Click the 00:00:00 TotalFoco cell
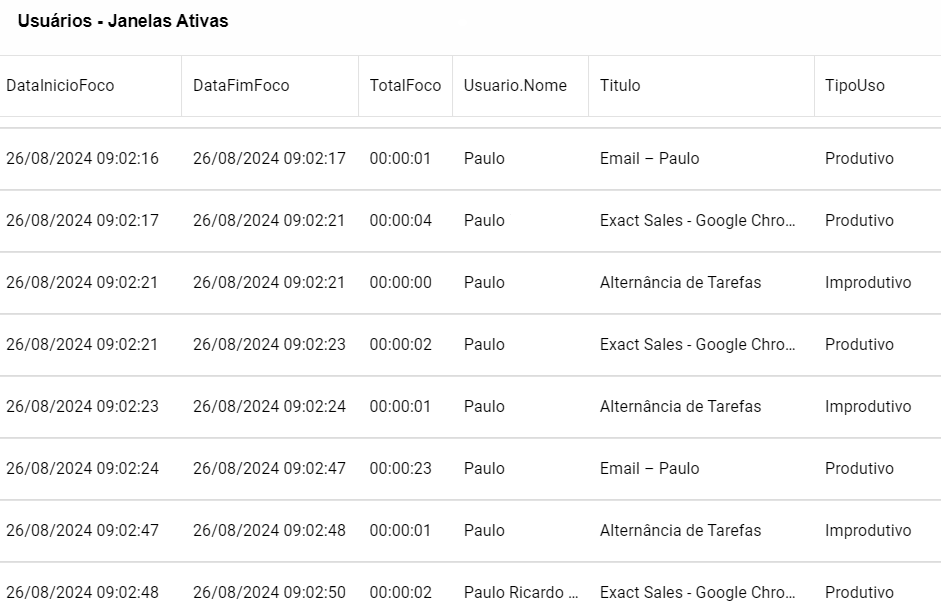This screenshot has width=941, height=609. (400, 283)
